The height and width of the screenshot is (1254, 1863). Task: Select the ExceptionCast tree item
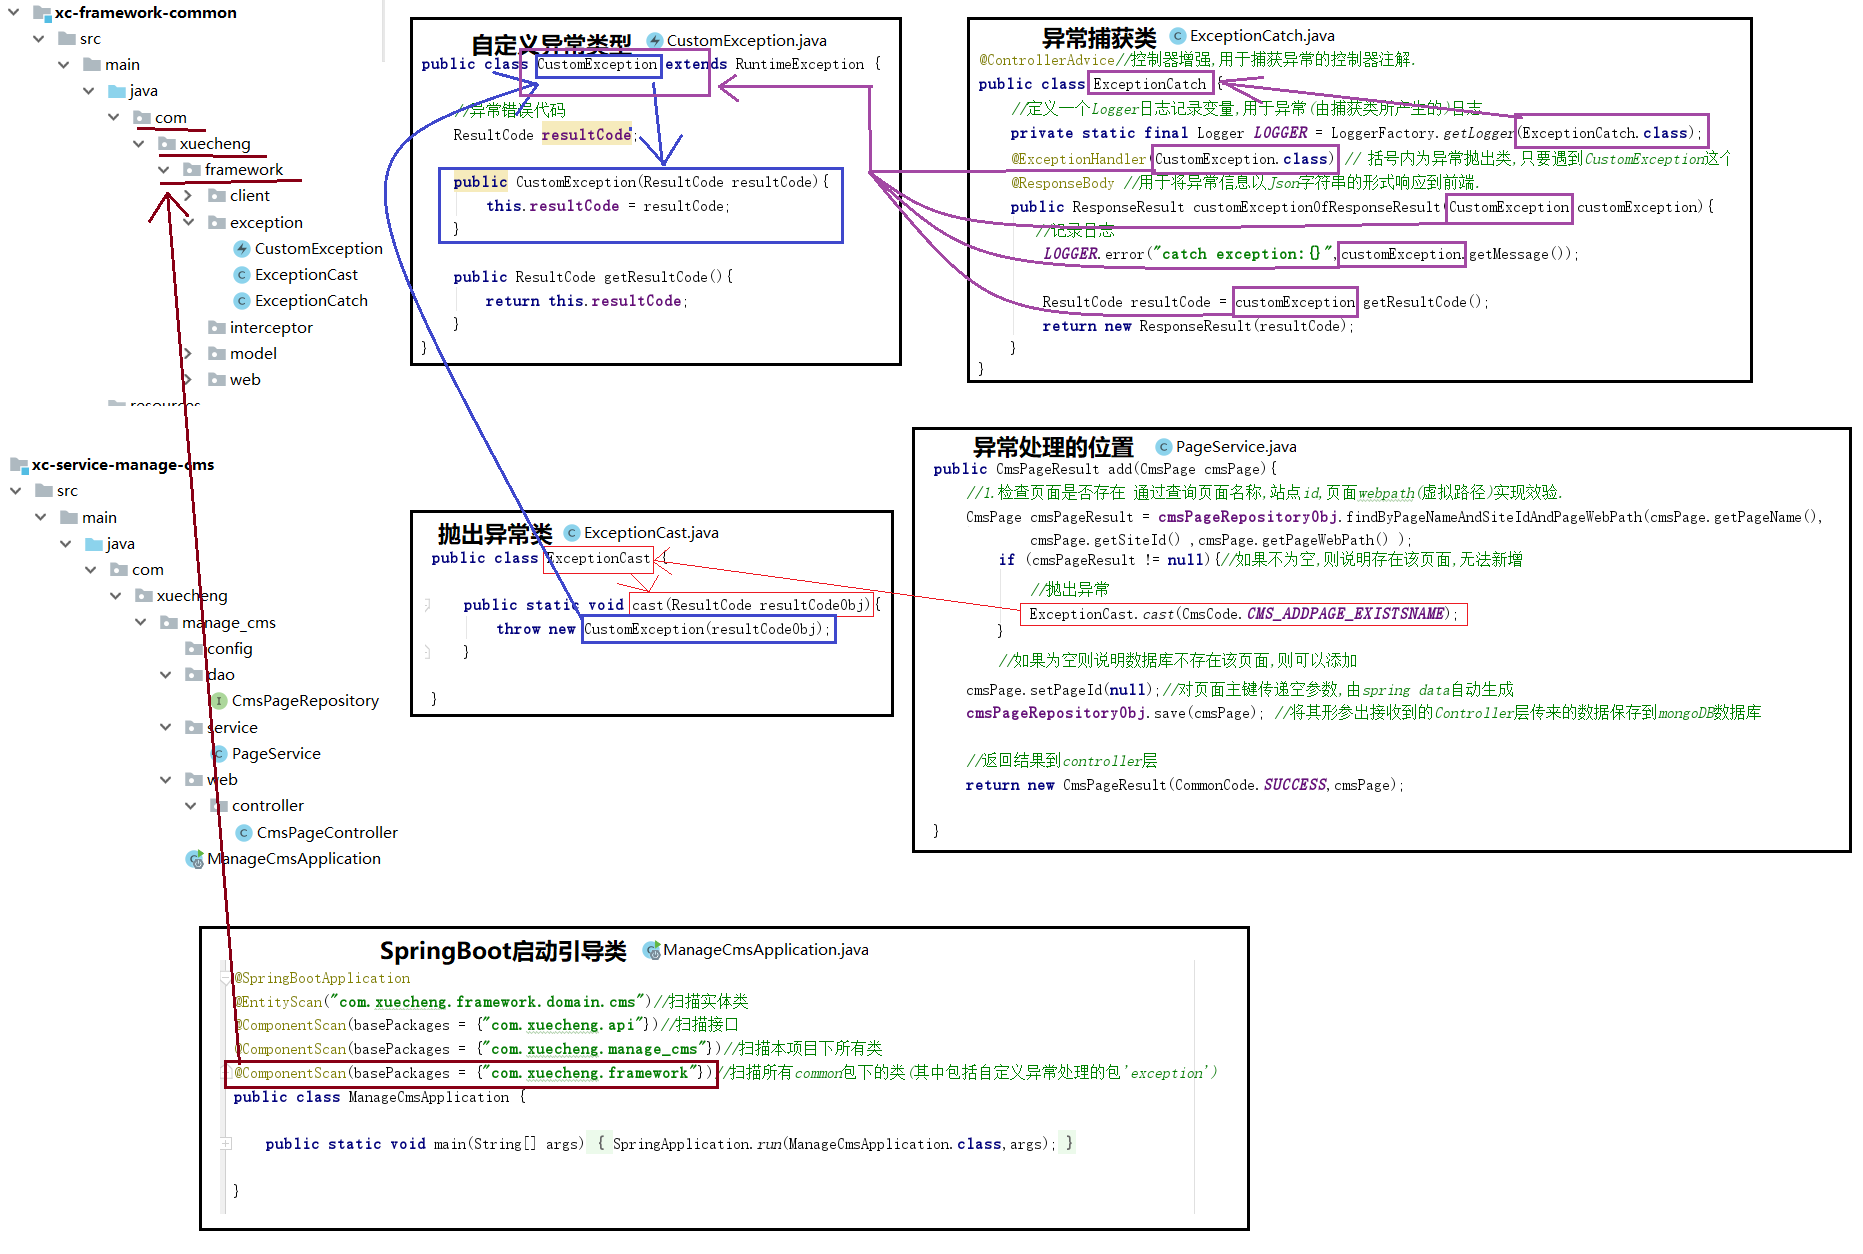pos(306,275)
